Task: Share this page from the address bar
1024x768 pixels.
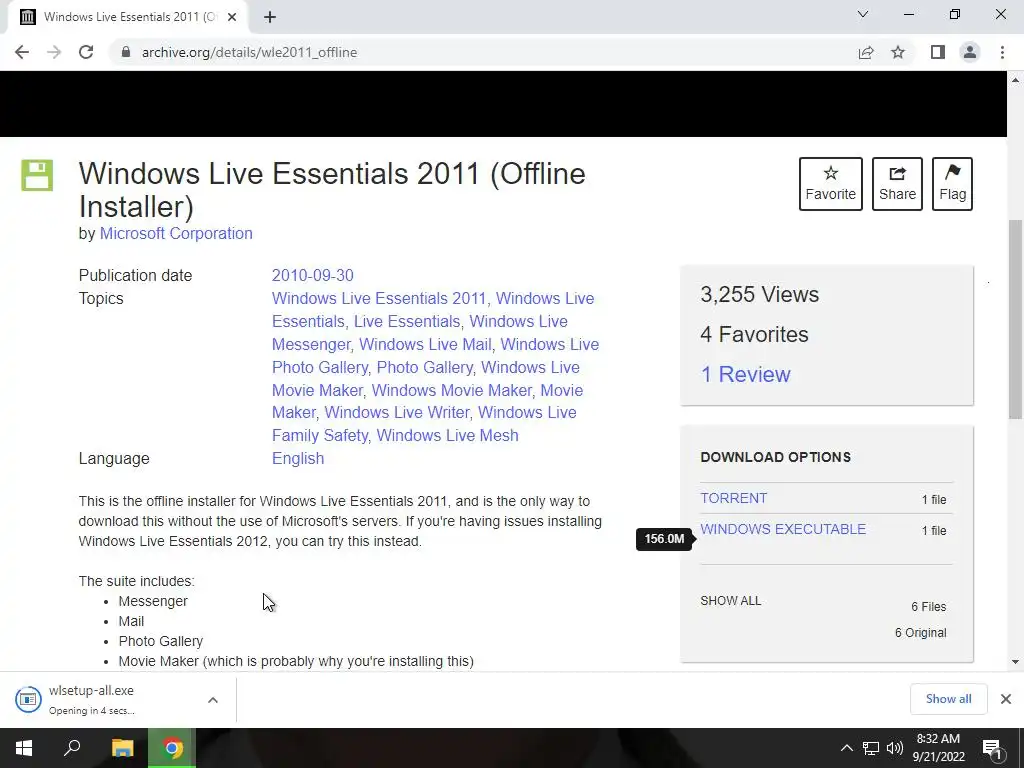Action: (866, 52)
